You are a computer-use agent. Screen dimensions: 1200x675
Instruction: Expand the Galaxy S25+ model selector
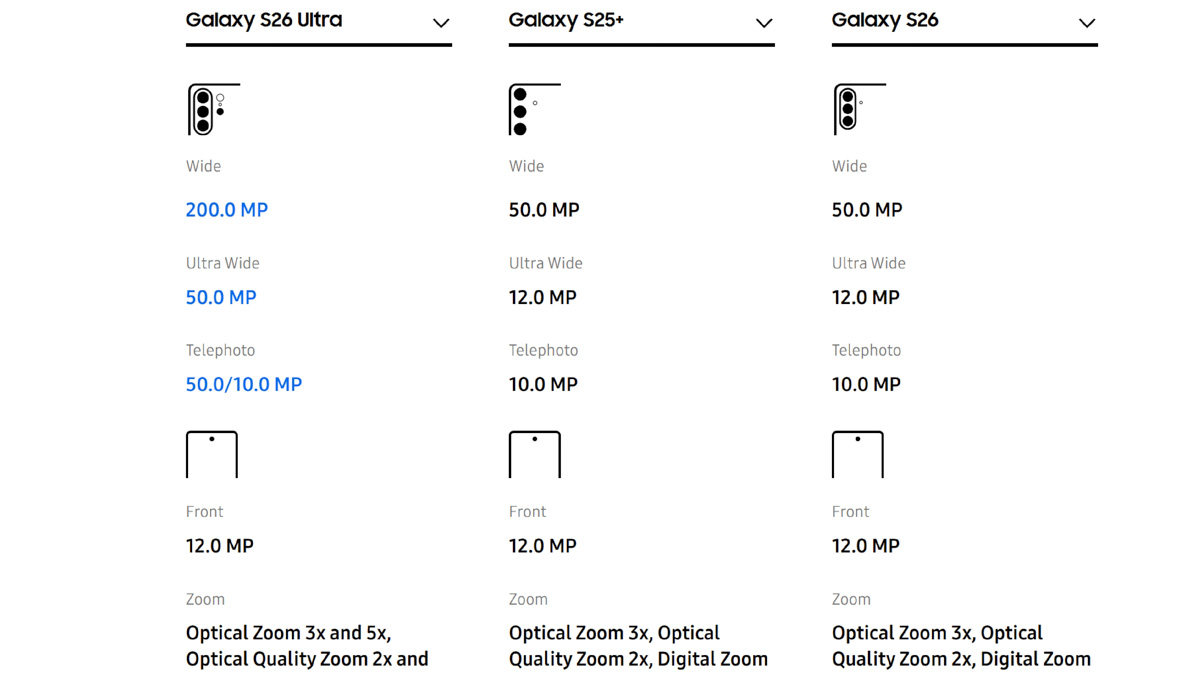pos(764,23)
